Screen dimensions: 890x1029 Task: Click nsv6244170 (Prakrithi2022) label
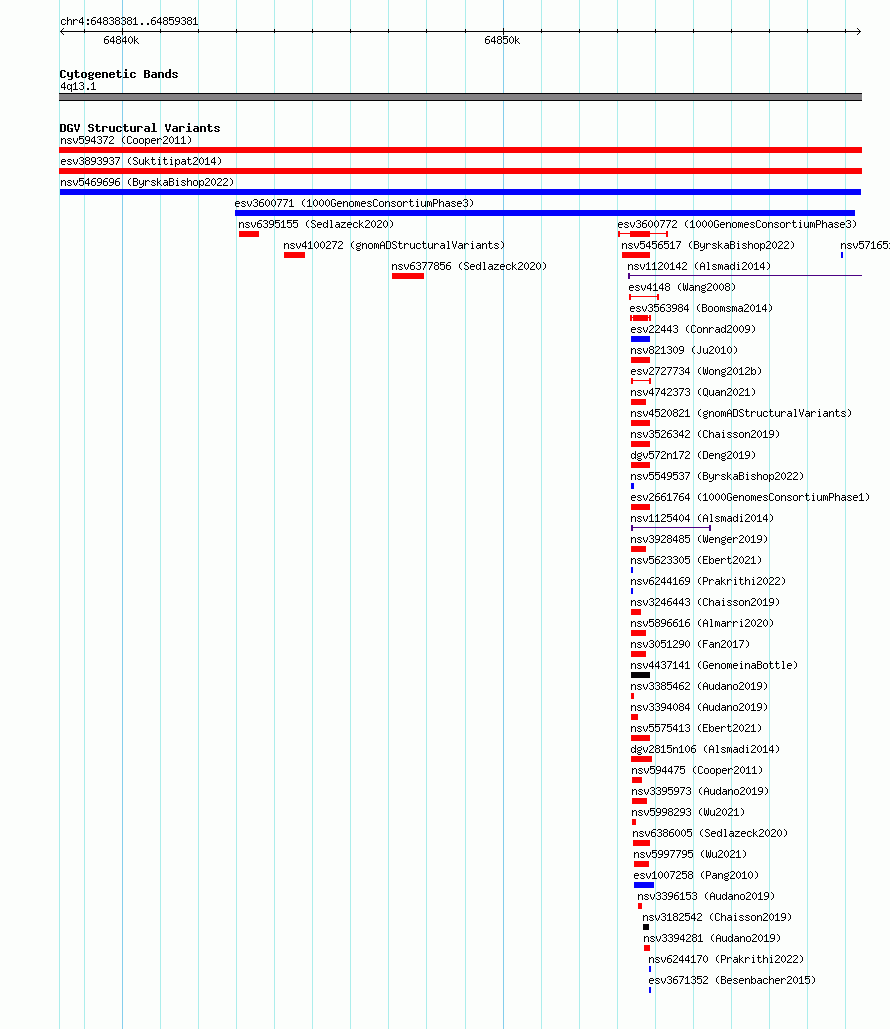[726, 959]
